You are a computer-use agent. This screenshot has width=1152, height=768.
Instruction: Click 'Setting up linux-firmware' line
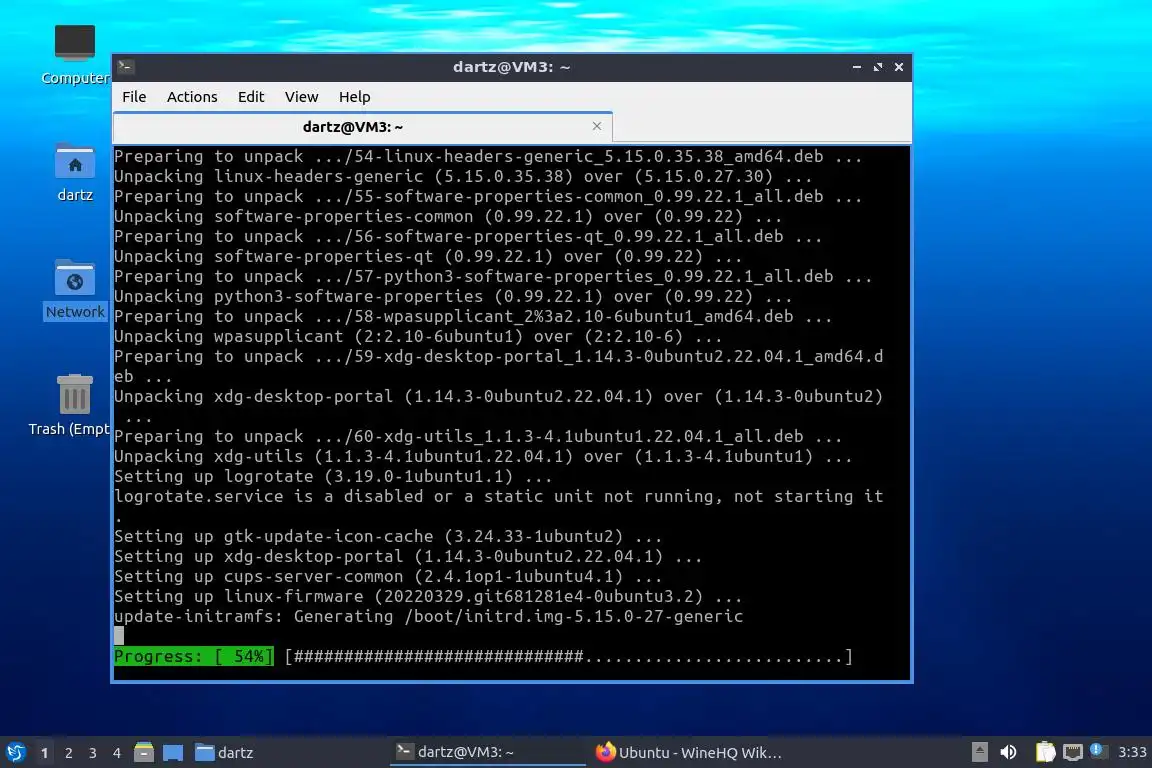pos(428,597)
